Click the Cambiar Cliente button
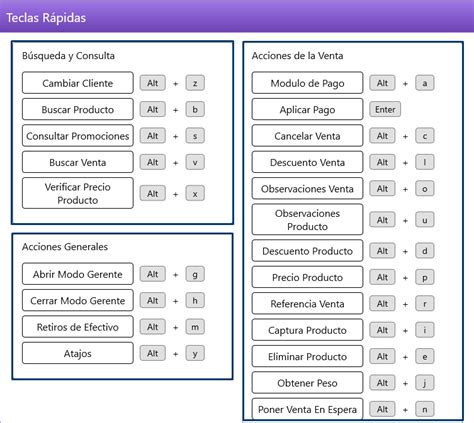The width and height of the screenshot is (474, 423). 78,83
